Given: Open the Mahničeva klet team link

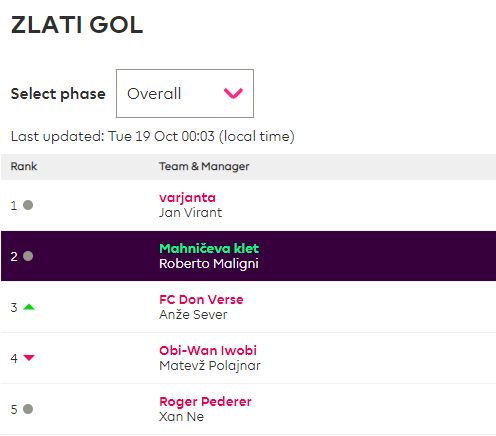Looking at the screenshot, I should coord(209,248).
